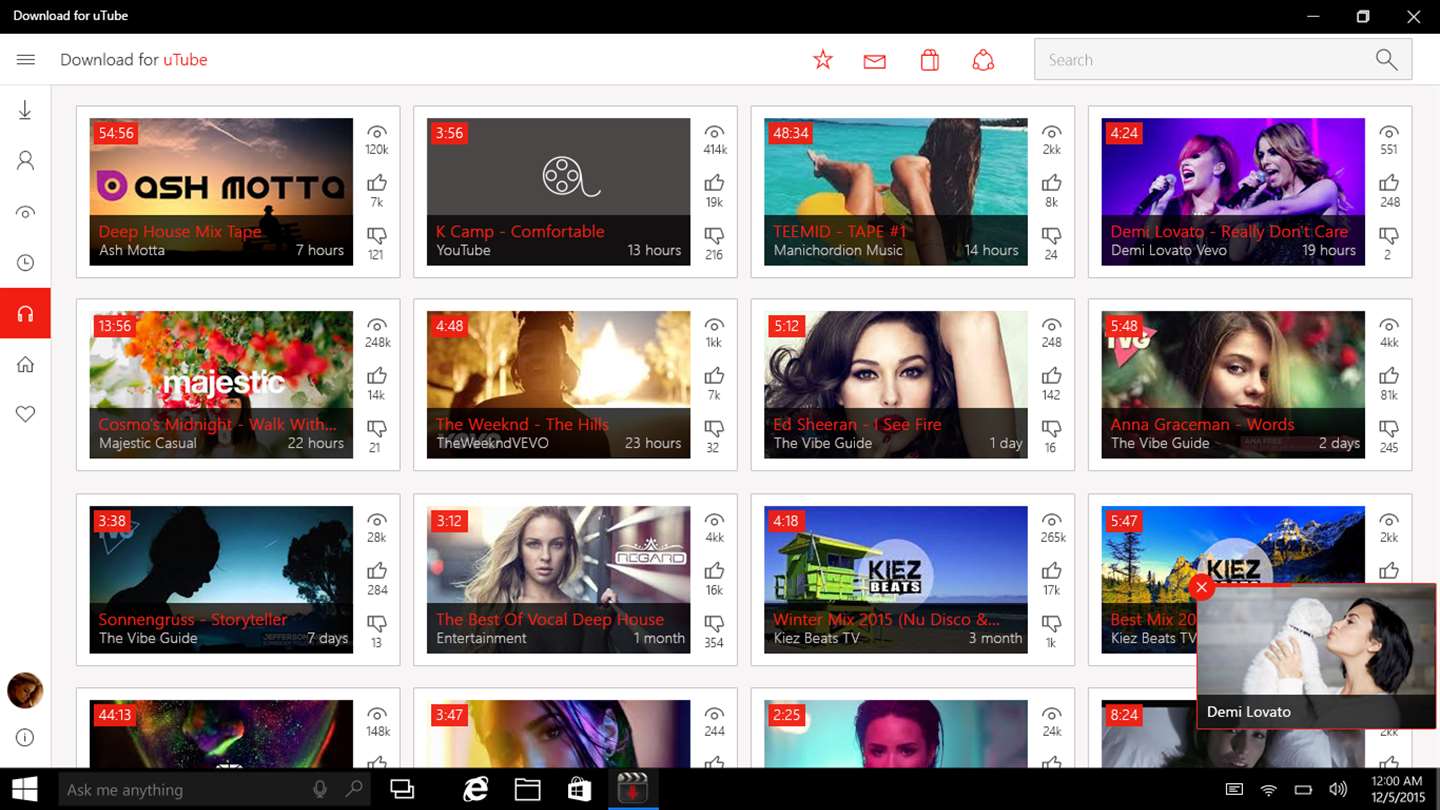Open File Explorer from taskbar
This screenshot has width=1440, height=810.
tap(528, 789)
